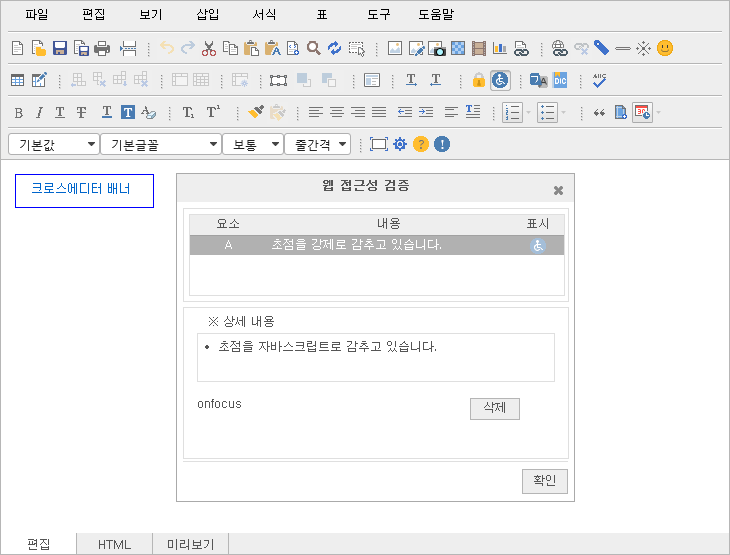
Task: Open the 서식 menu
Action: (264, 14)
